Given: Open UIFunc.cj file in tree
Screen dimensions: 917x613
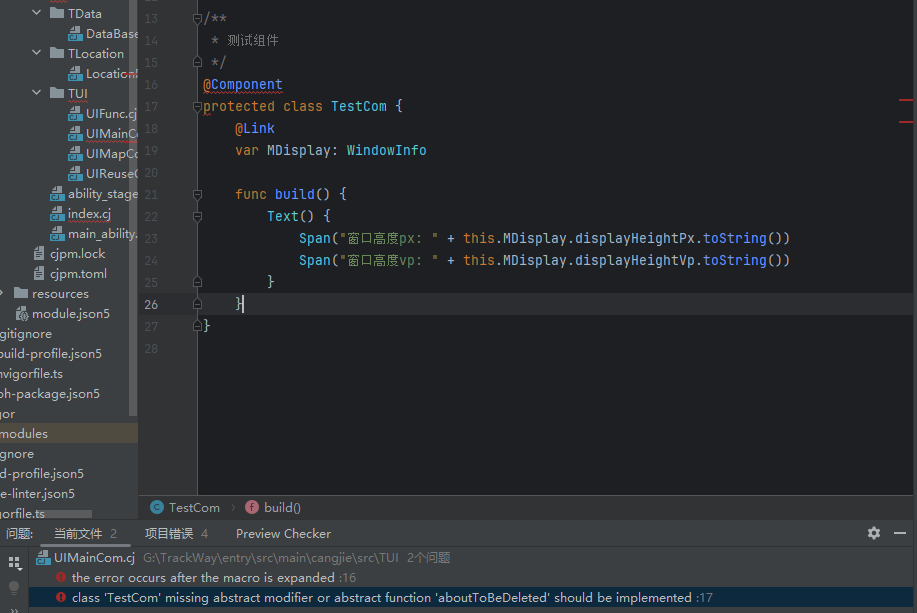Looking at the screenshot, I should click(111, 113).
